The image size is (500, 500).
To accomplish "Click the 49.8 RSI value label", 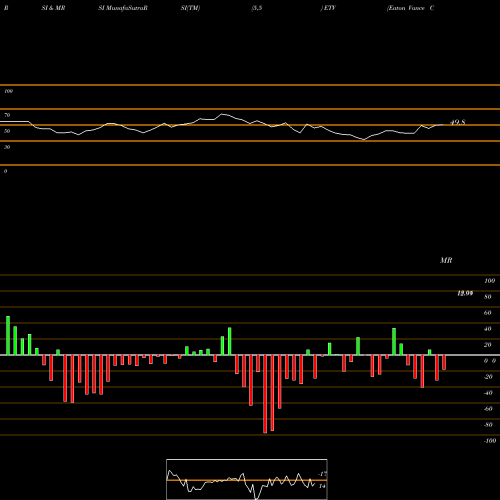I will click(x=458, y=122).
